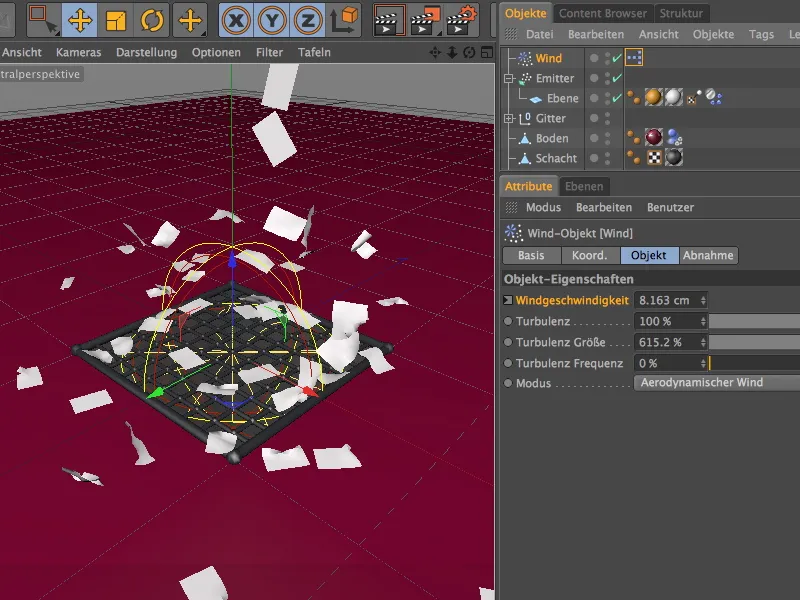
Task: Toggle world/object coordinate system icon
Action: [344, 20]
